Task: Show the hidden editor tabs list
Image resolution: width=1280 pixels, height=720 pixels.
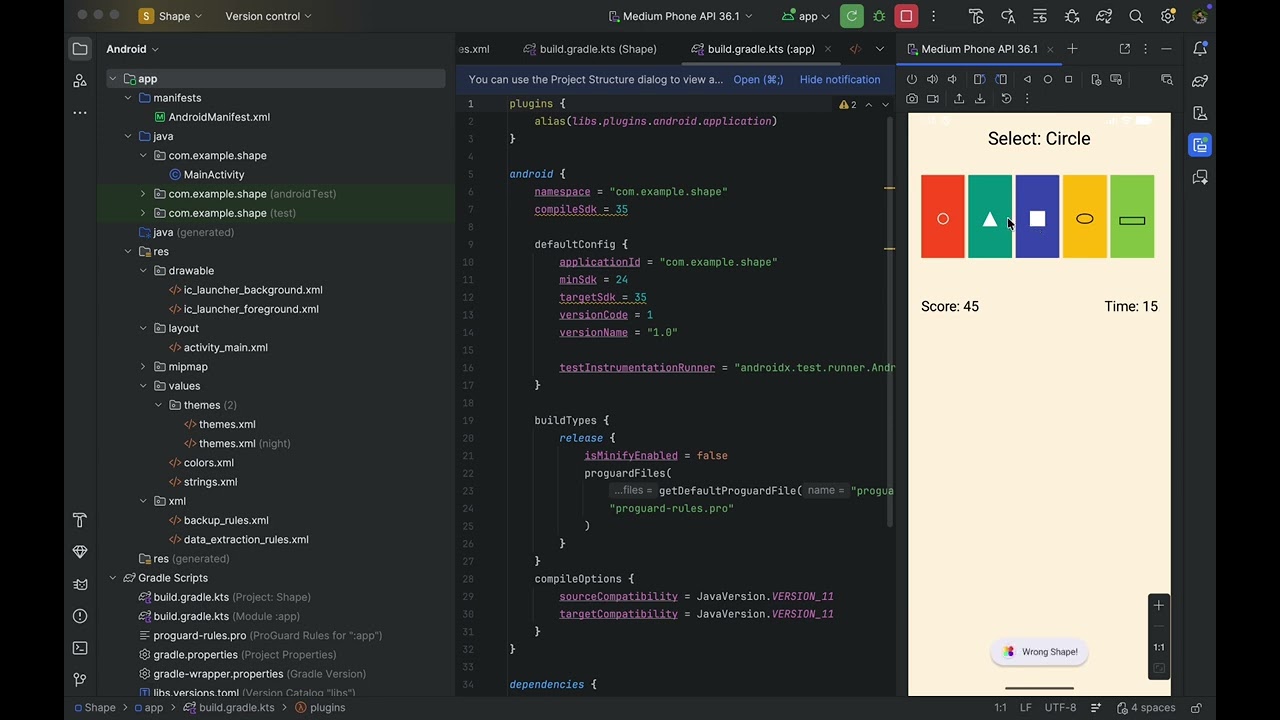Action: coord(879,49)
